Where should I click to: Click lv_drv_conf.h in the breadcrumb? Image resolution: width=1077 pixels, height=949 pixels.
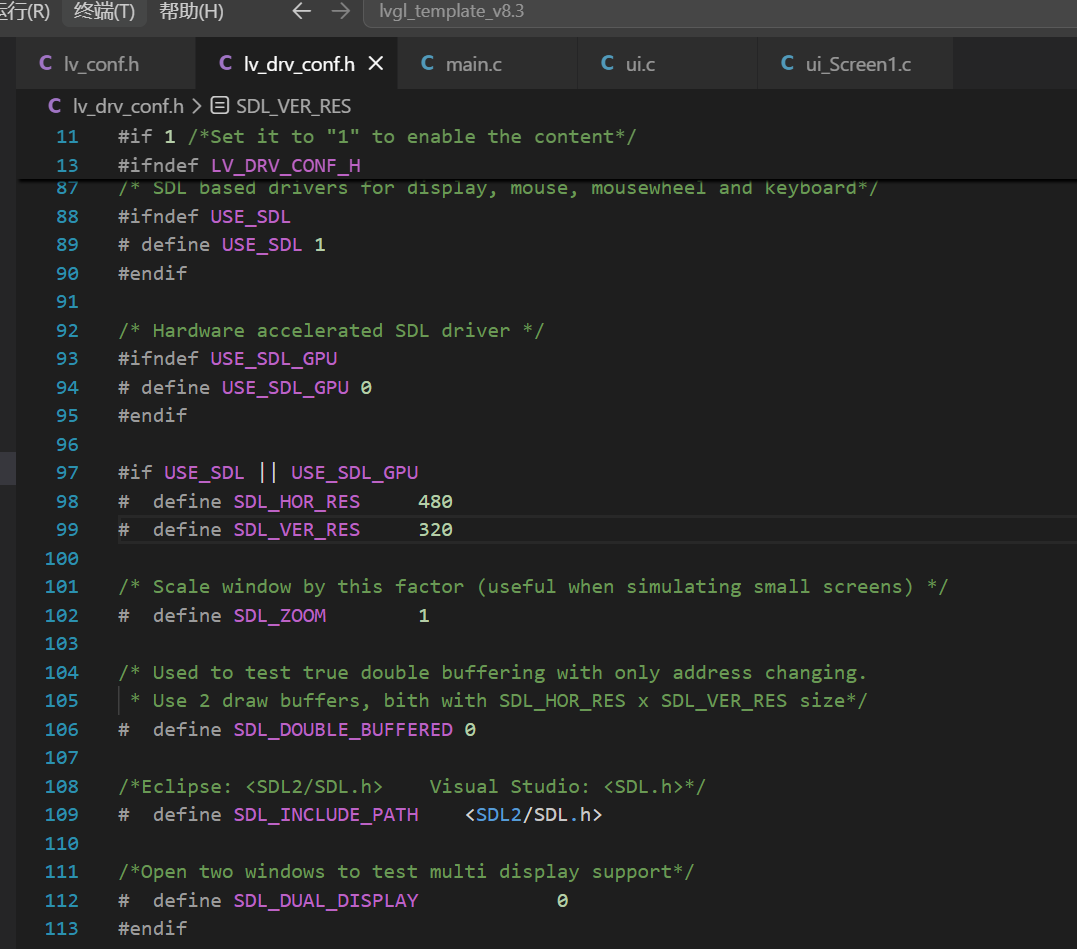(x=128, y=106)
